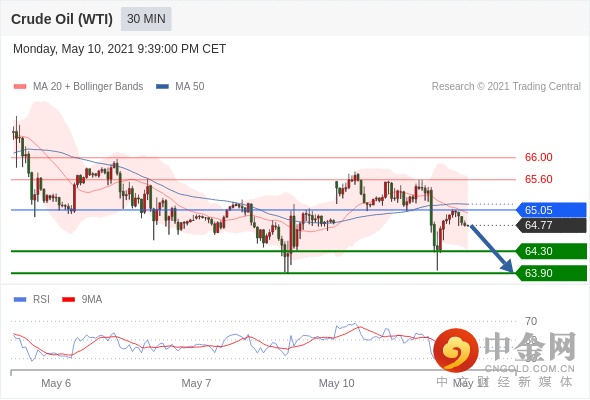Click the 64.30 support price tag
The height and width of the screenshot is (400, 590).
[x=551, y=251]
